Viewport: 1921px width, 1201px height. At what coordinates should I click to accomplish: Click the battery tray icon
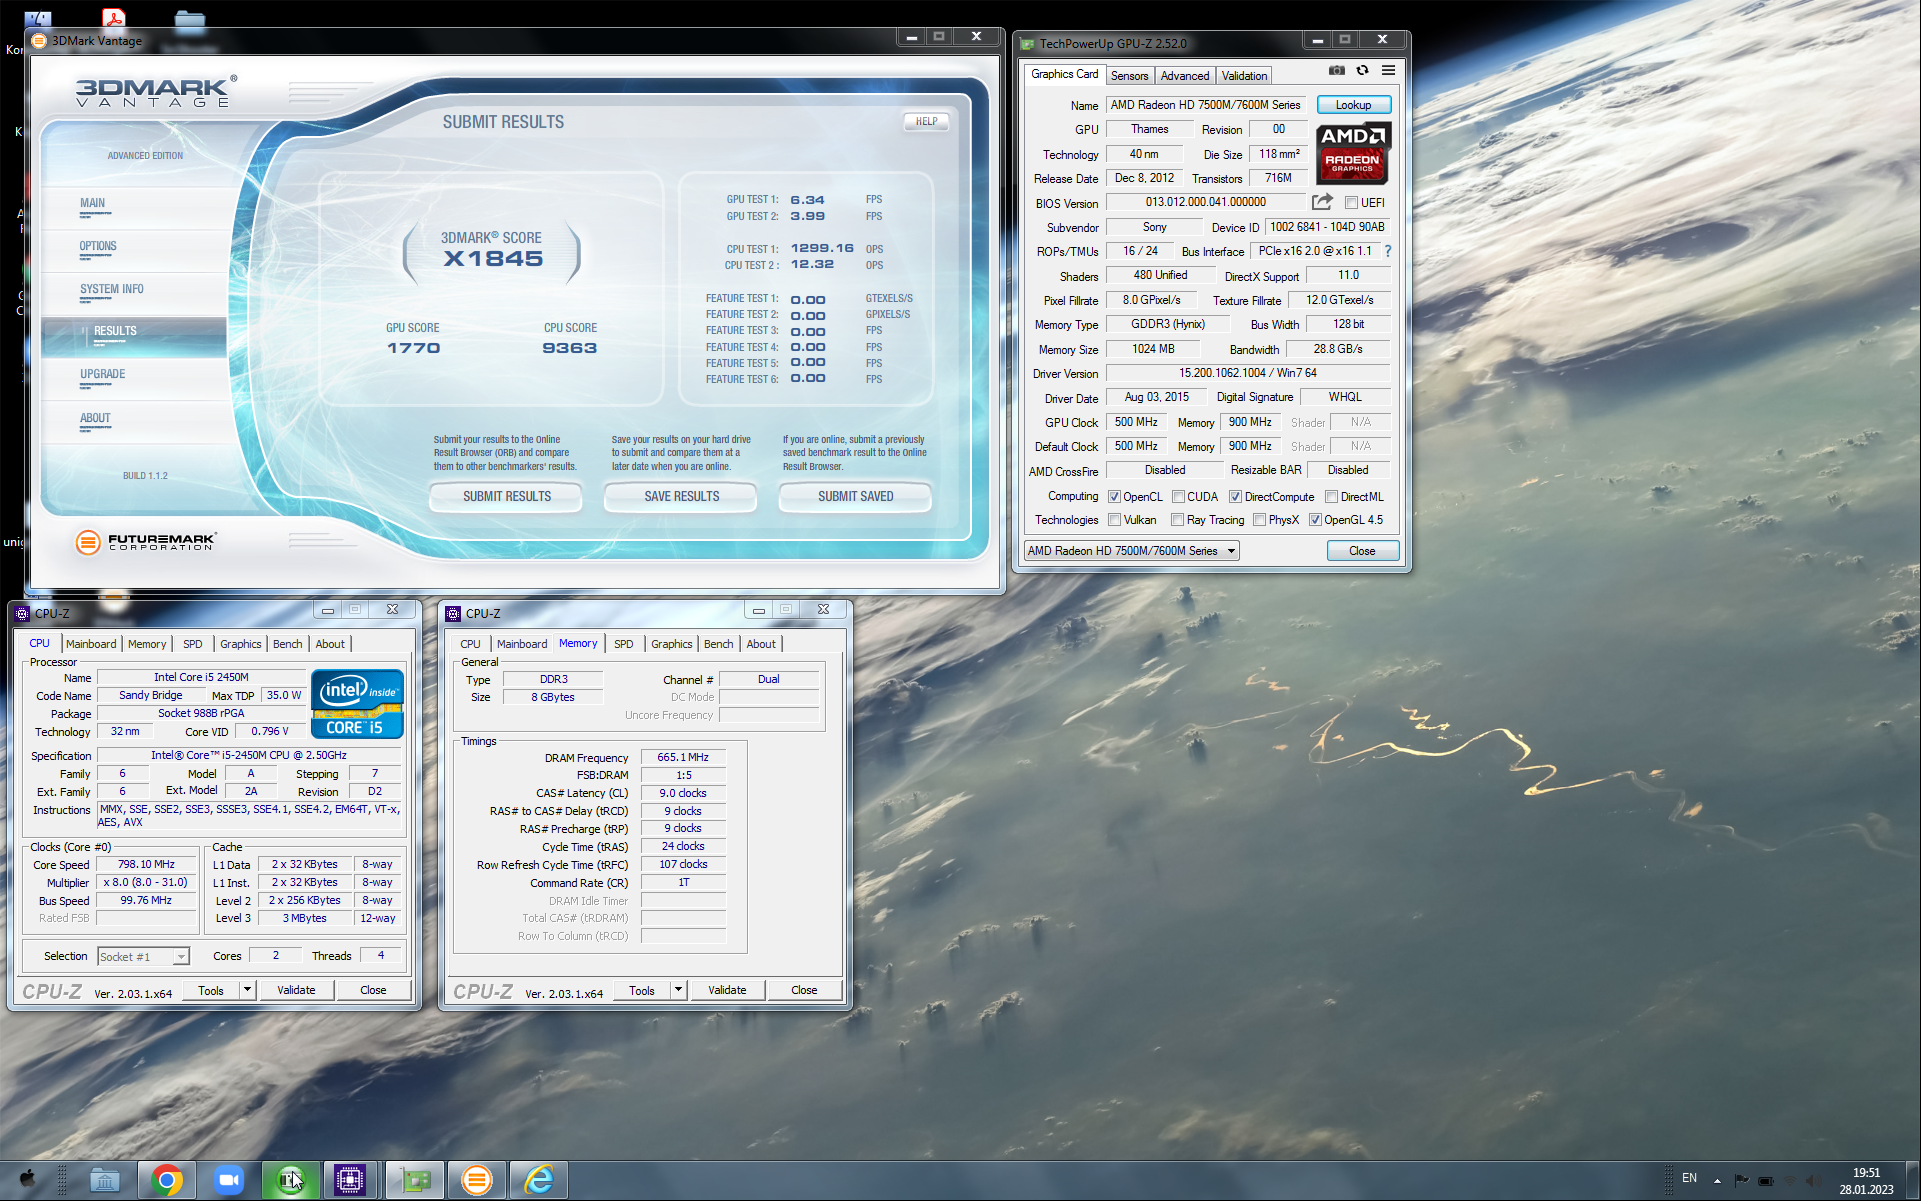point(1766,1180)
